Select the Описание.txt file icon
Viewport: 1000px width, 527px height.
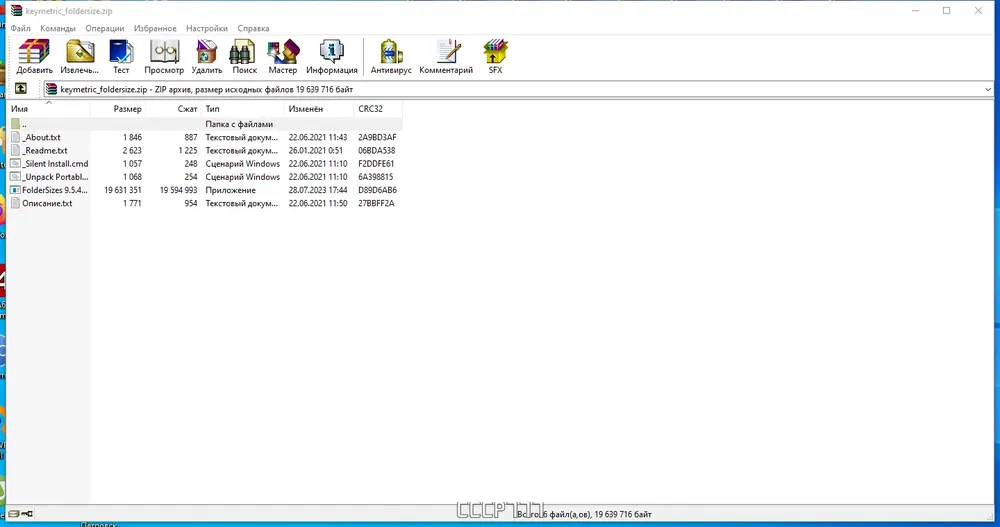point(15,203)
